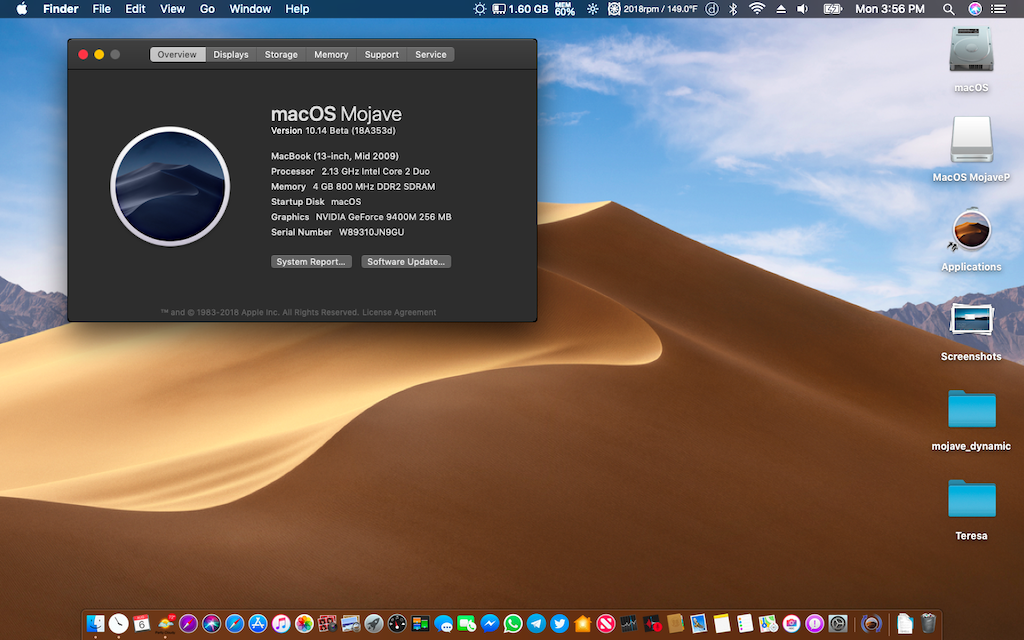Viewport: 1024px width, 640px height.
Task: Launch Voice Memos from the Dock
Action: pyautogui.click(x=652, y=624)
